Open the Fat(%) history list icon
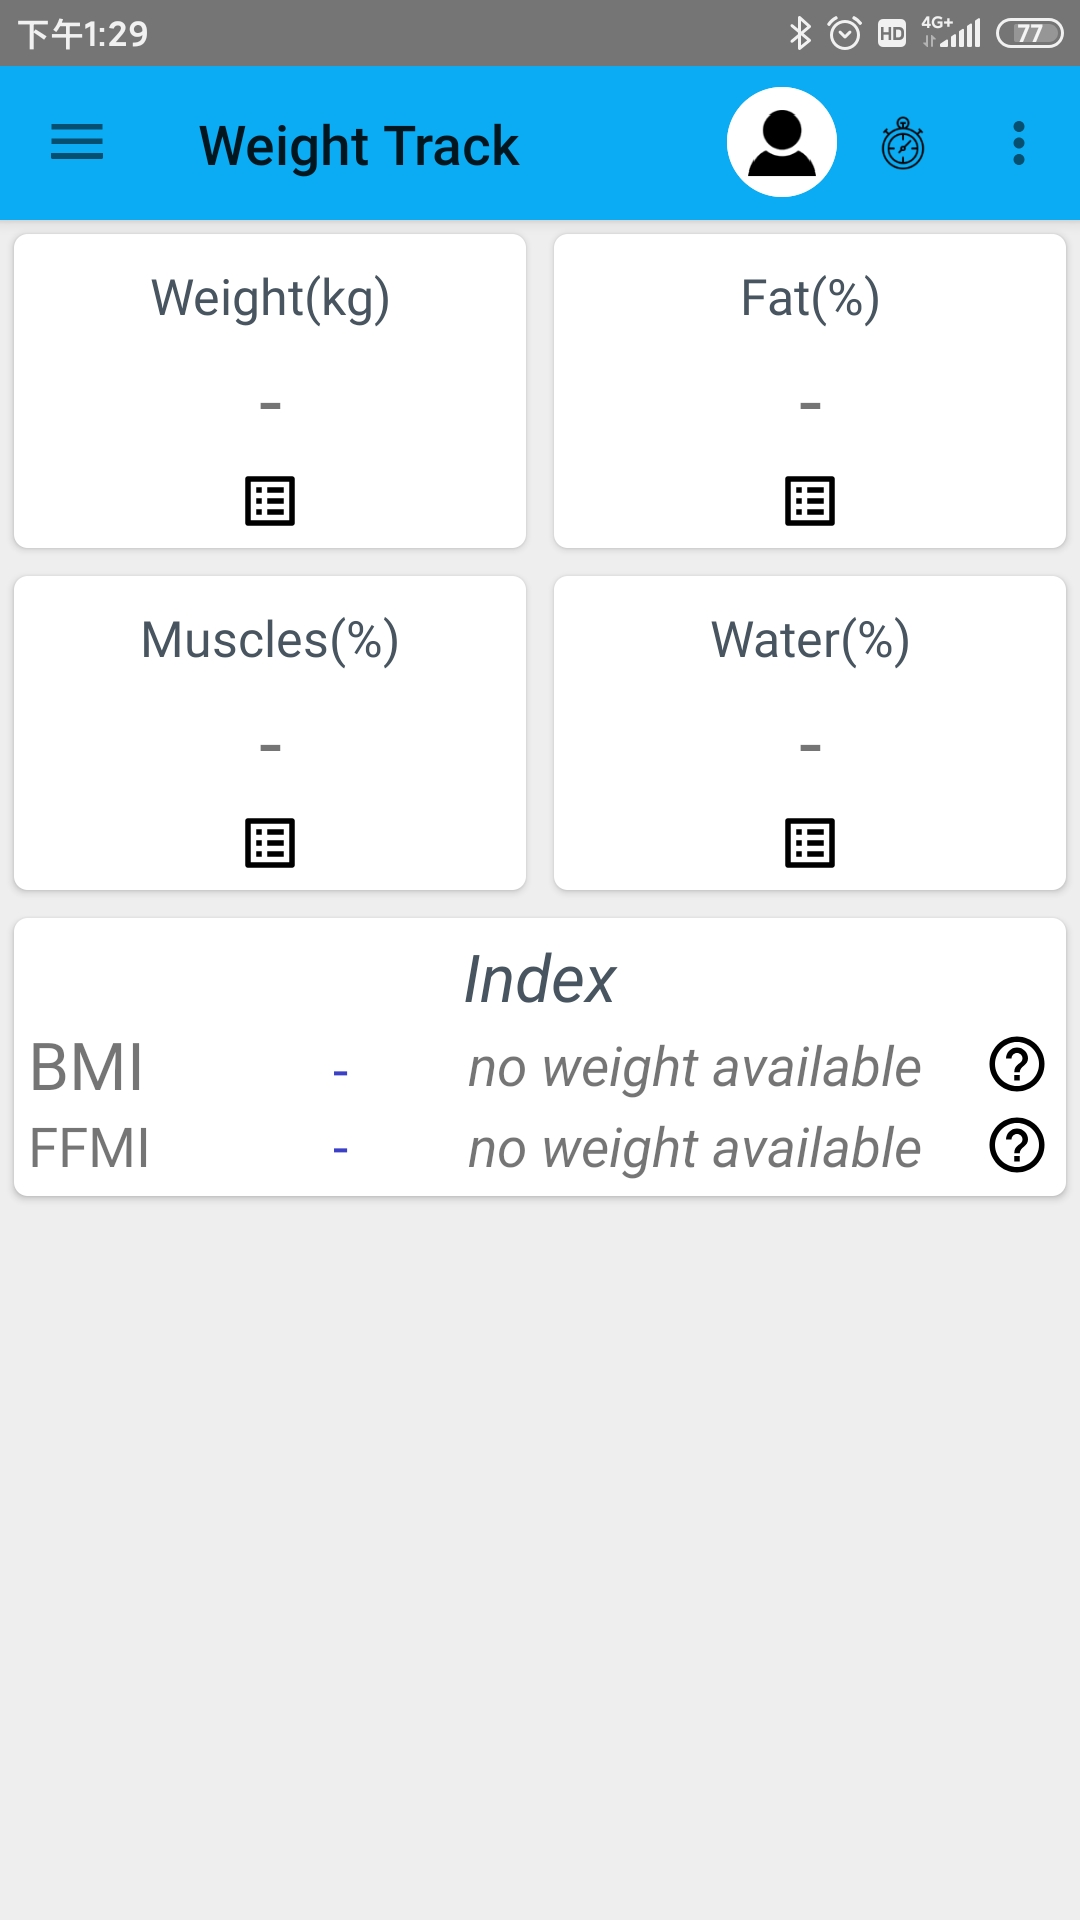 pyautogui.click(x=810, y=501)
